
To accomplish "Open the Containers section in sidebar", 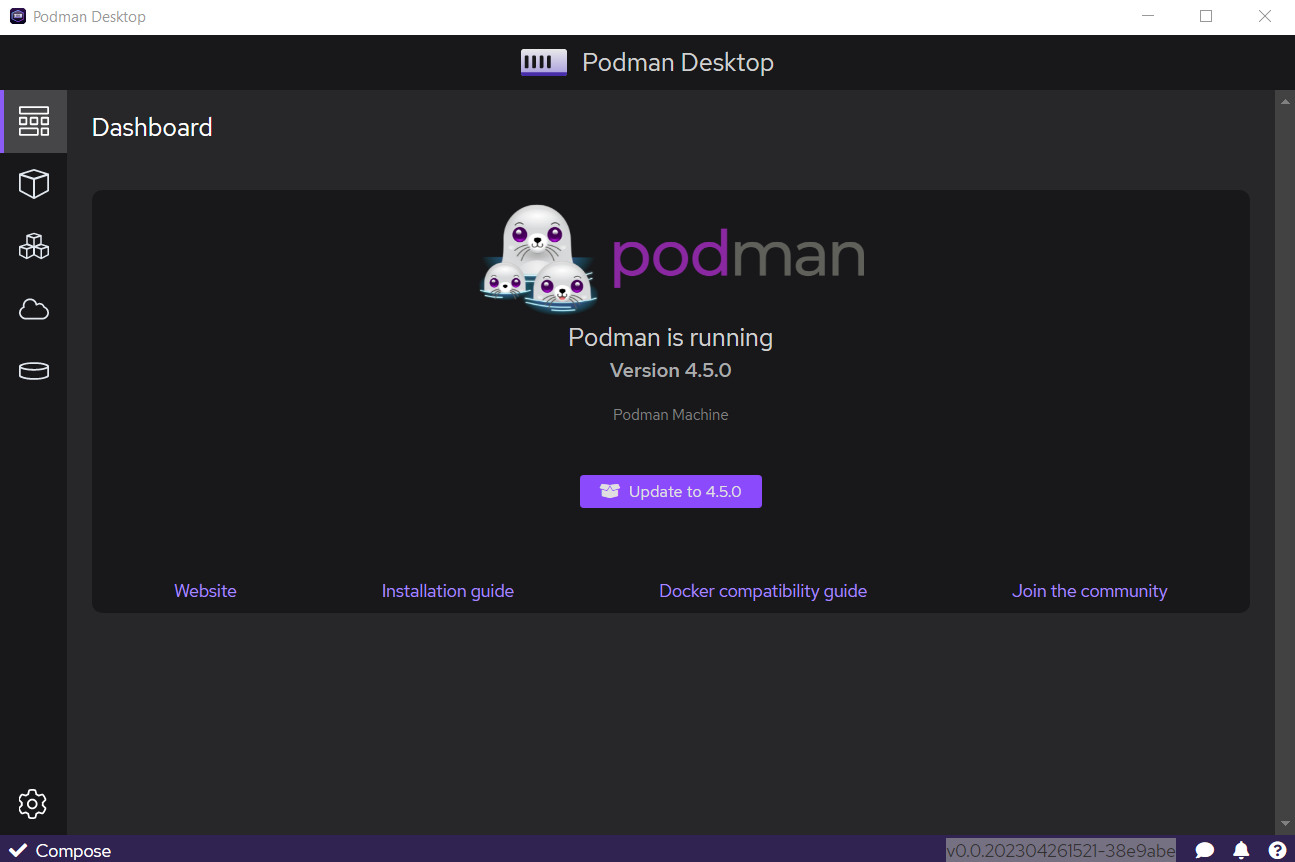I will point(34,184).
